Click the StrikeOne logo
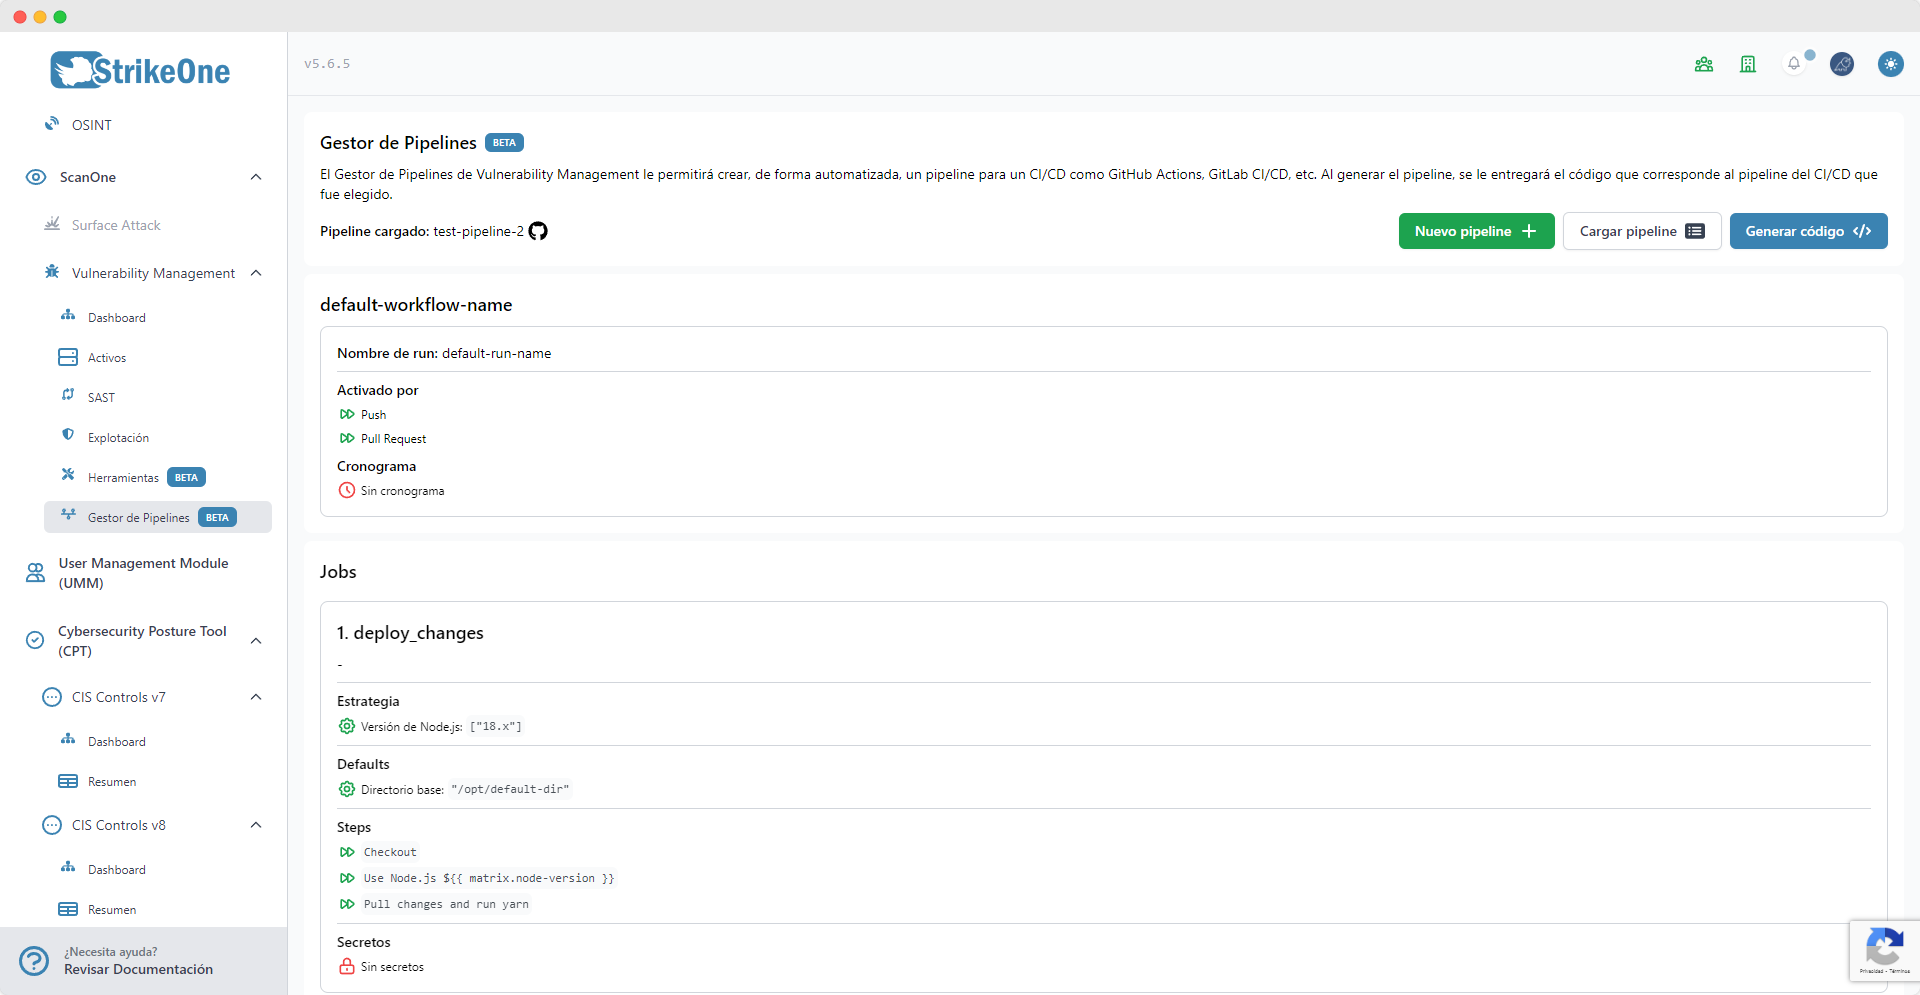 pos(141,70)
